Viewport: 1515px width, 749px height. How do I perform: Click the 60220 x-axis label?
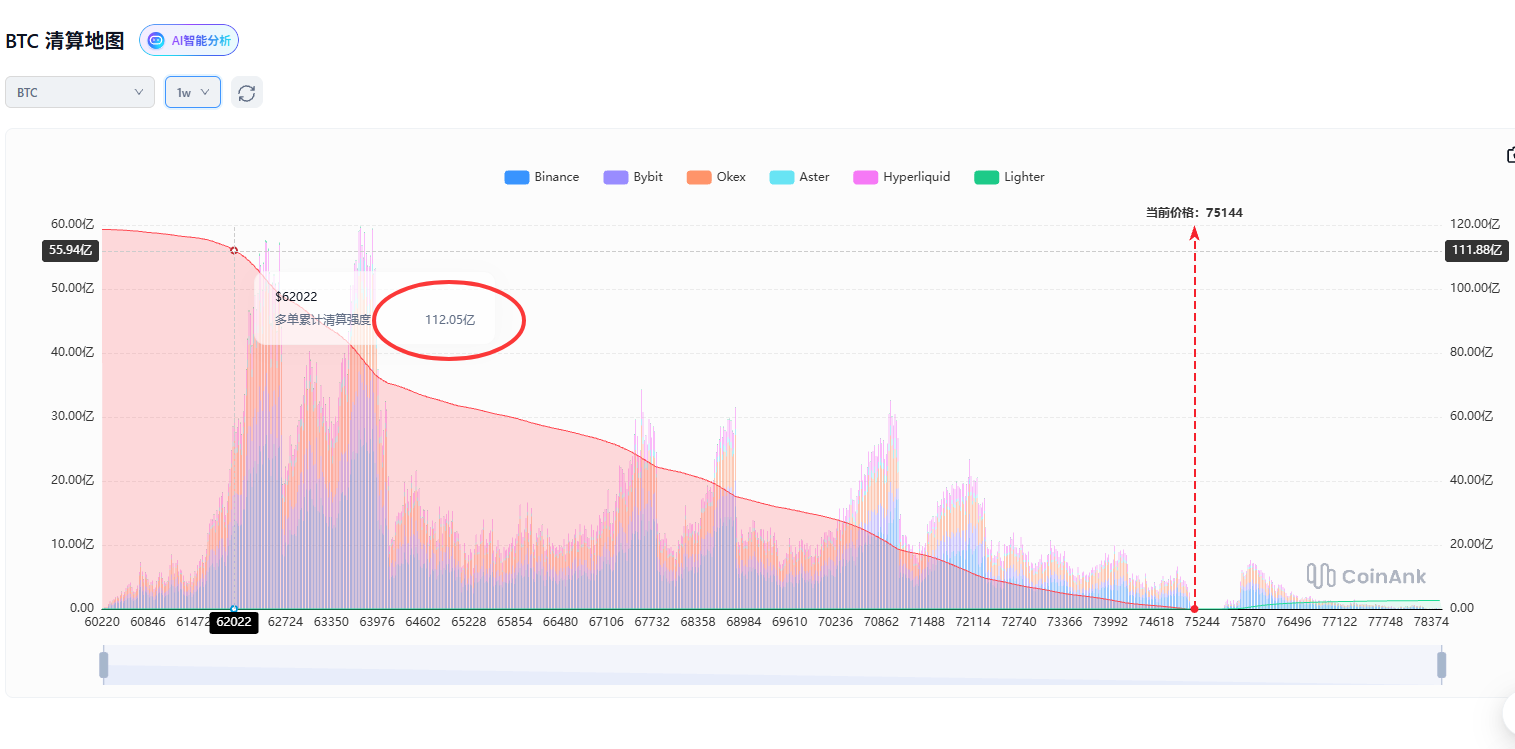tap(102, 622)
